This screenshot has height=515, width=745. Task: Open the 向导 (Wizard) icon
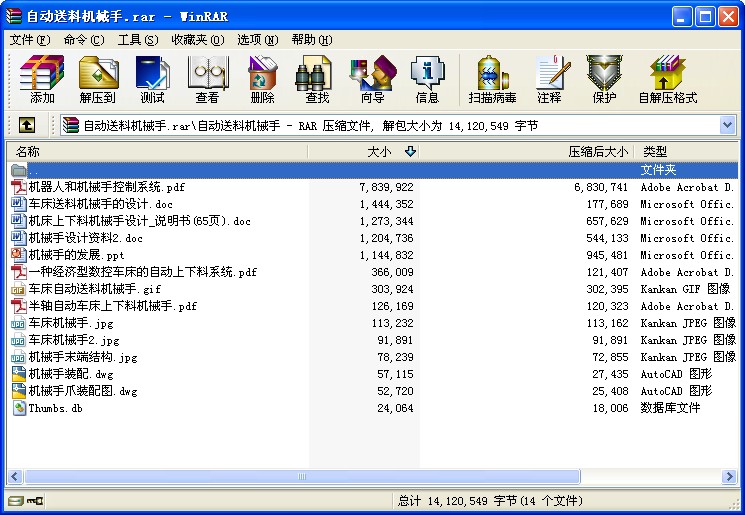[x=372, y=79]
